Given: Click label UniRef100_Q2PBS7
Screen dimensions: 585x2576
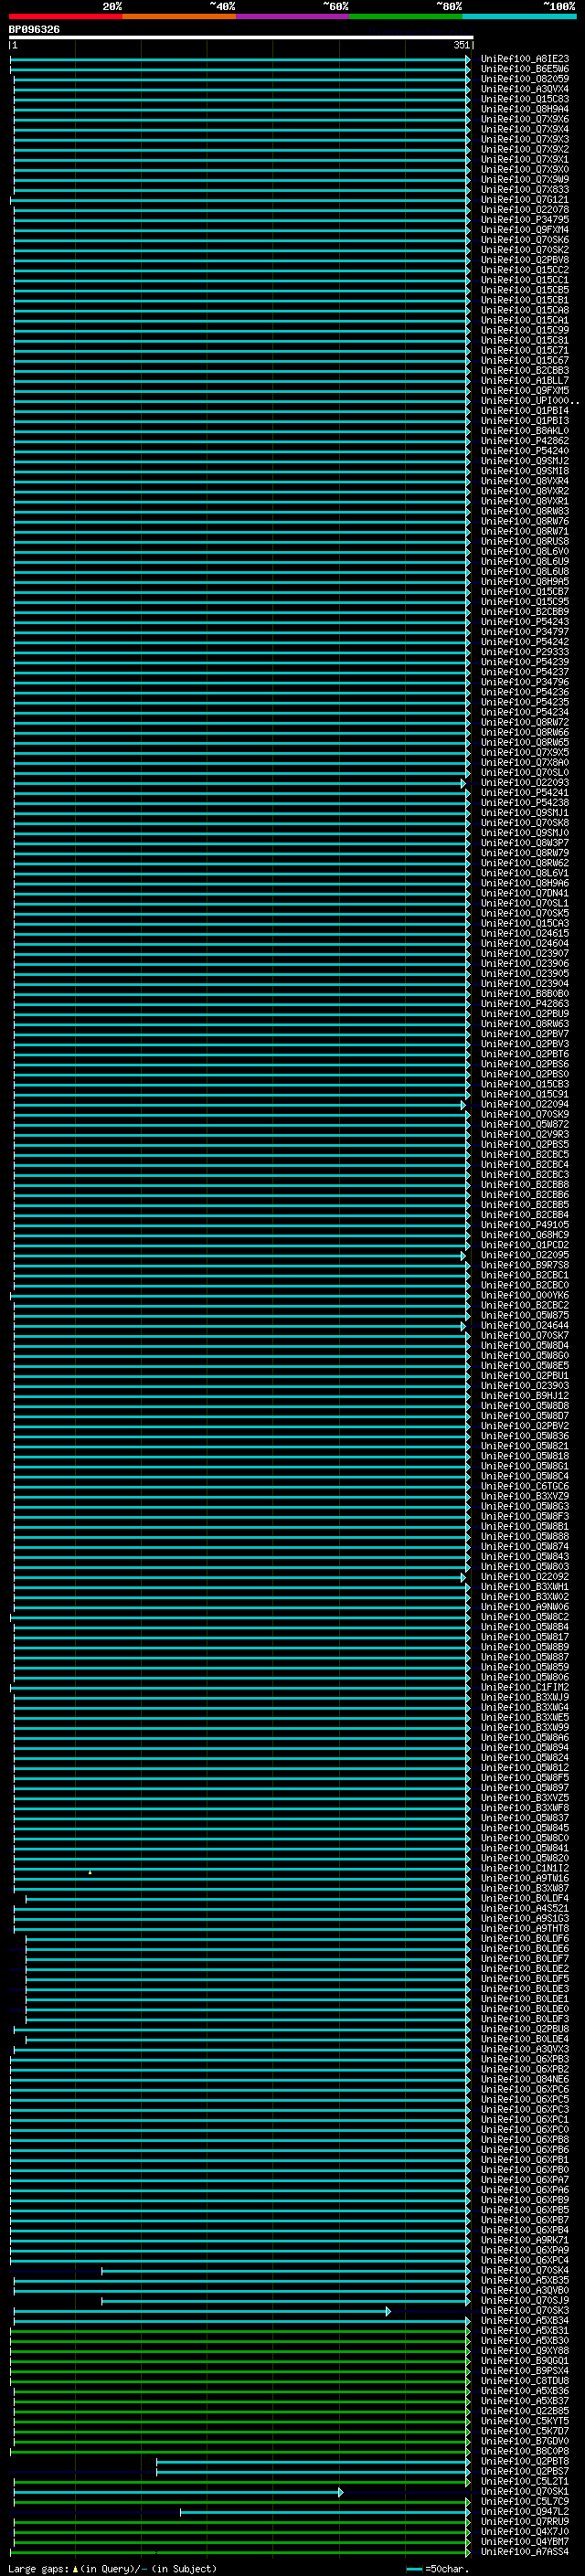Looking at the screenshot, I should pos(525,2470).
